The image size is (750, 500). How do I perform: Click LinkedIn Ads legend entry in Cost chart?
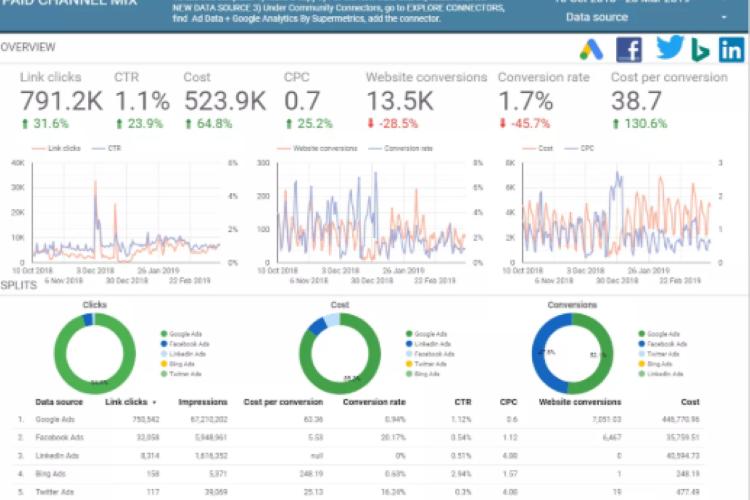tap(428, 344)
